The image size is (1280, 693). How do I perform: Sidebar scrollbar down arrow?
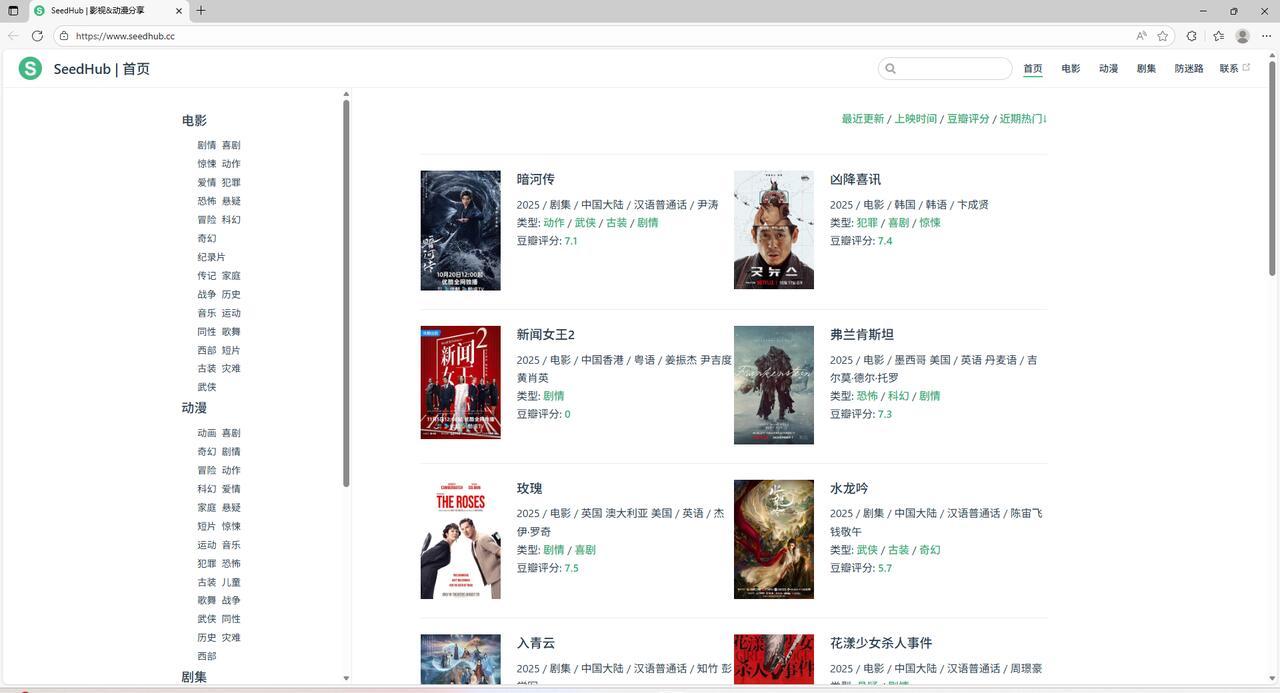click(346, 678)
